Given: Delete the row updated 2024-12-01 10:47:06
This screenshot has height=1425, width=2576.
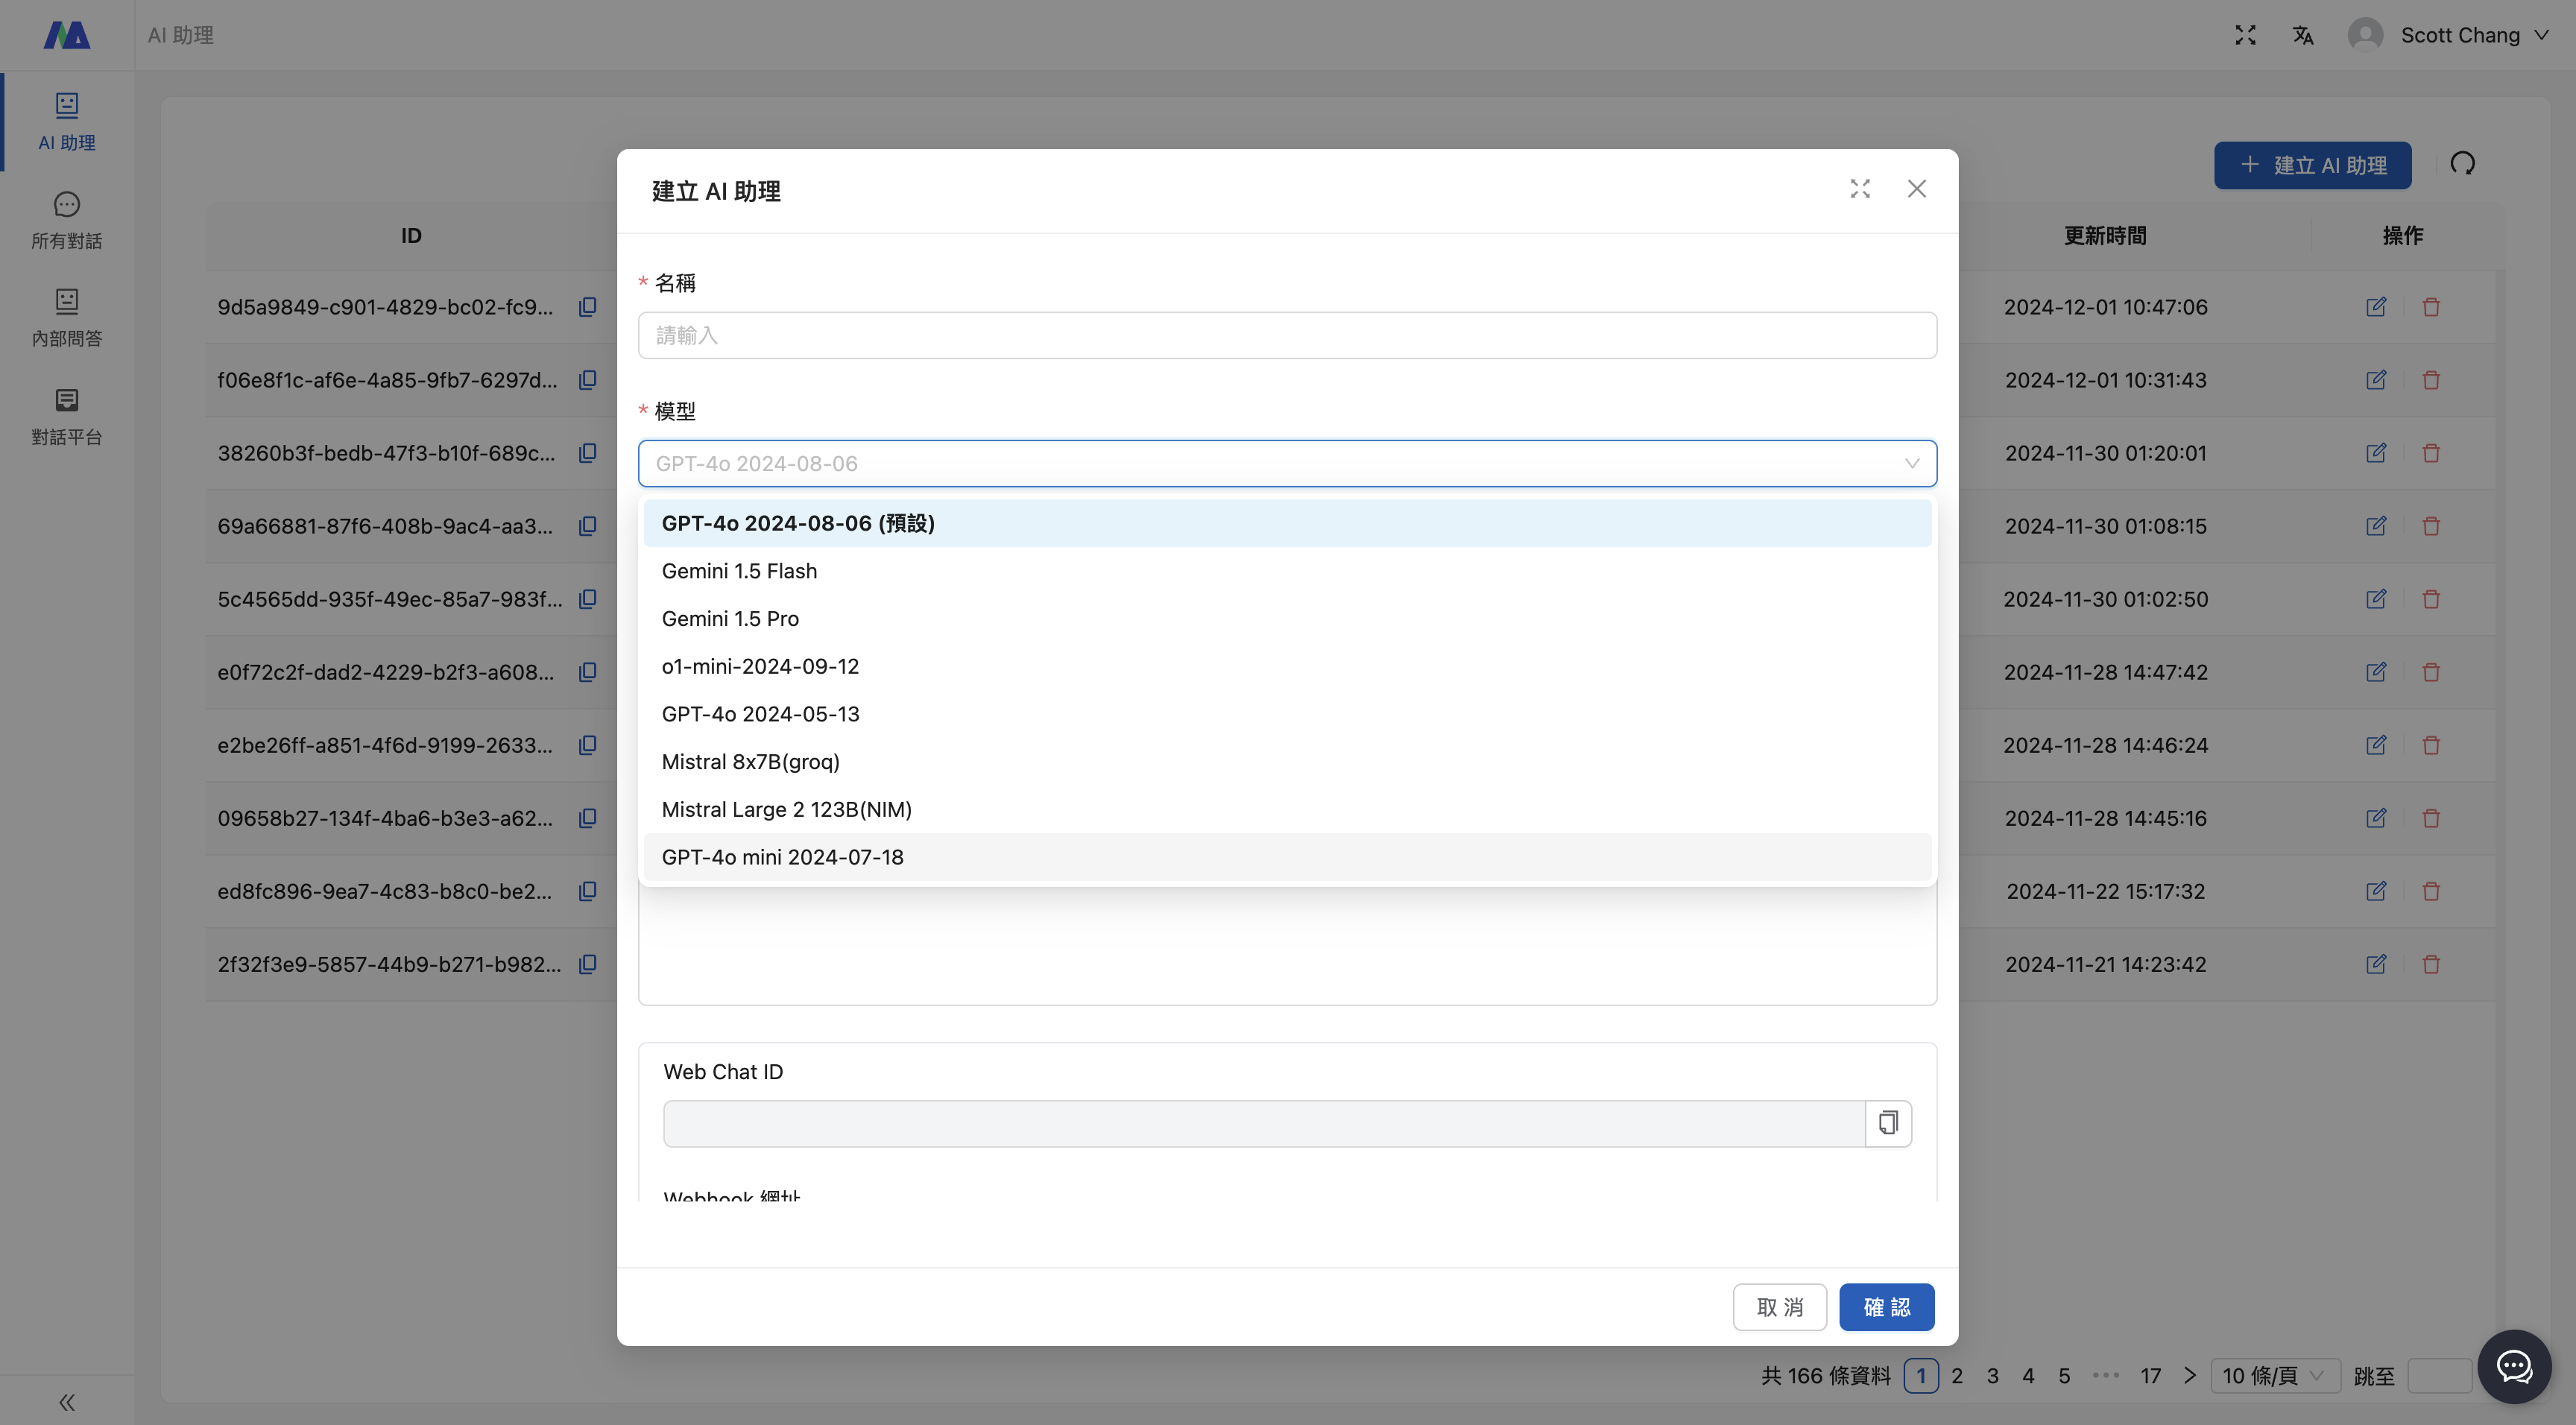Looking at the screenshot, I should (x=2431, y=307).
